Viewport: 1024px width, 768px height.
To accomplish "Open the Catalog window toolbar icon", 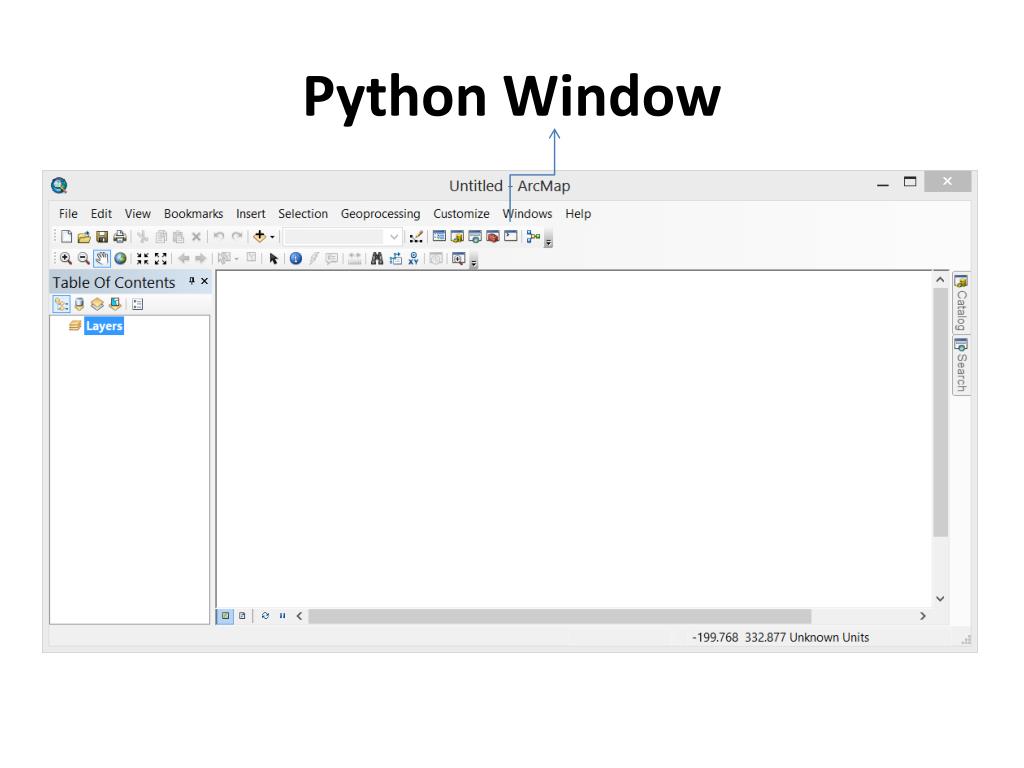I will click(x=457, y=236).
